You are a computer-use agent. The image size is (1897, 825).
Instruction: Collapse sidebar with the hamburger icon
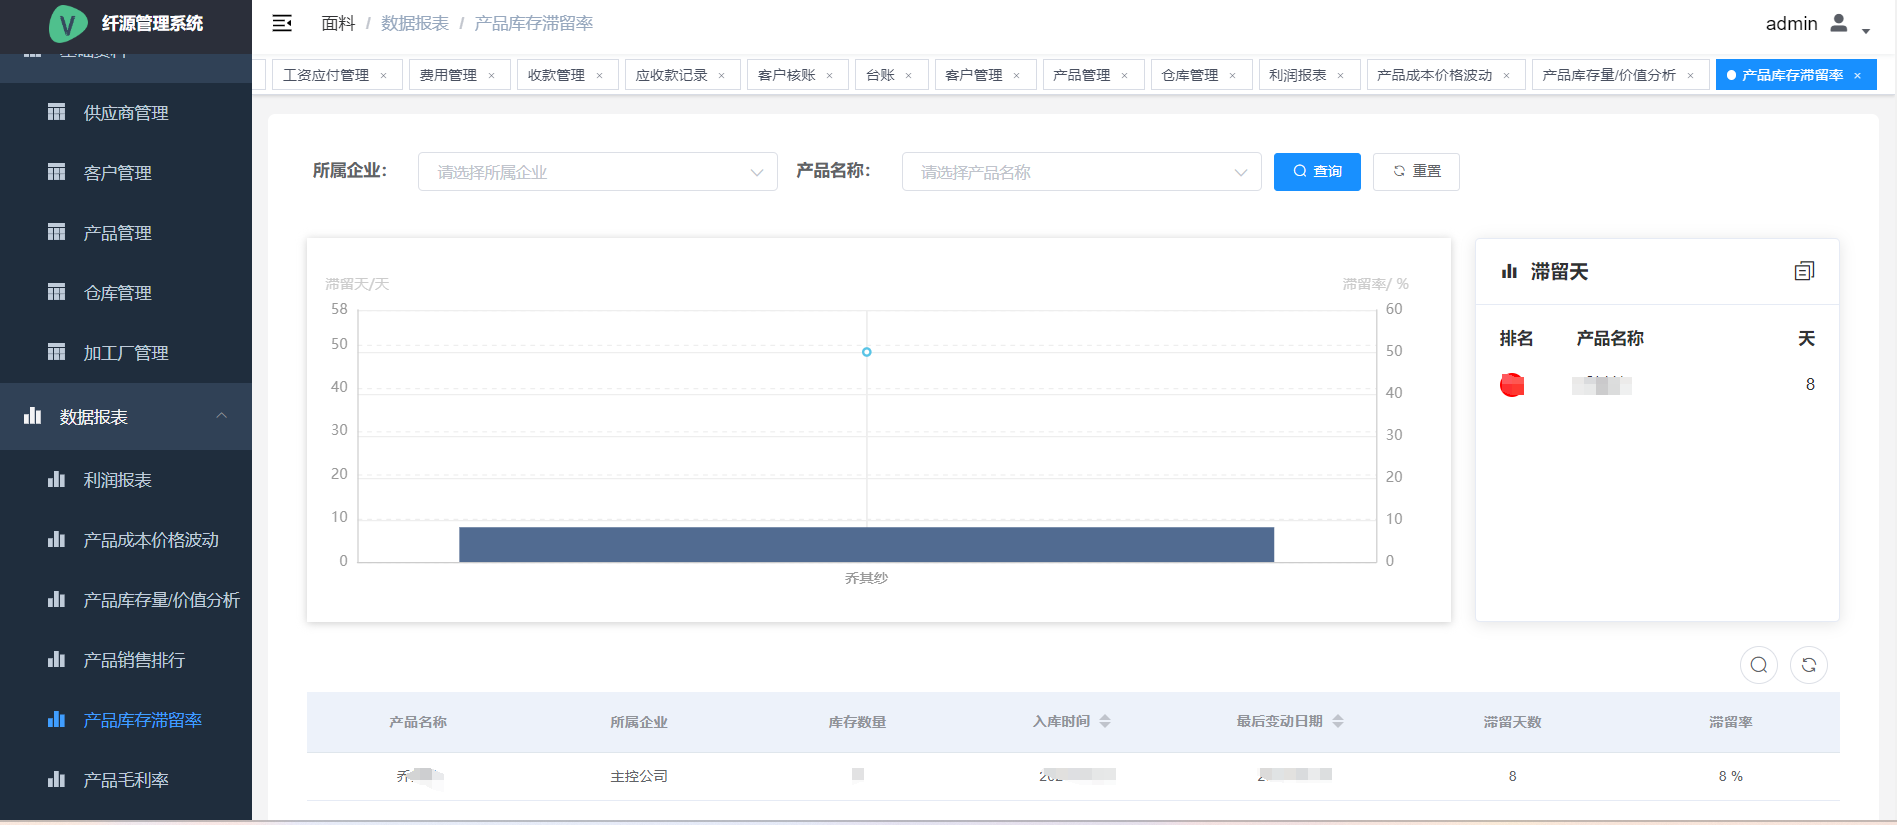(282, 23)
